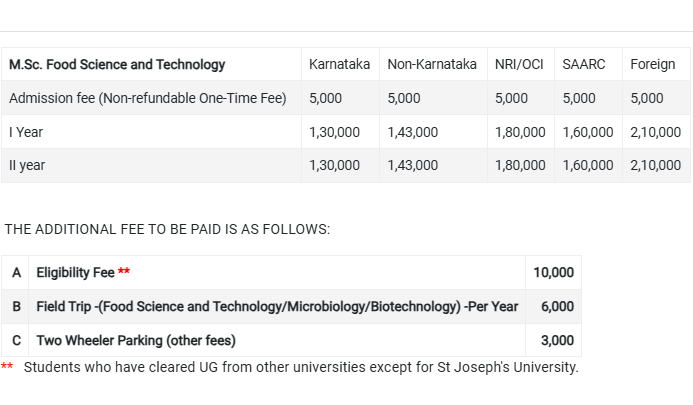Click the footnote about St Joseph's University

pos(301,368)
